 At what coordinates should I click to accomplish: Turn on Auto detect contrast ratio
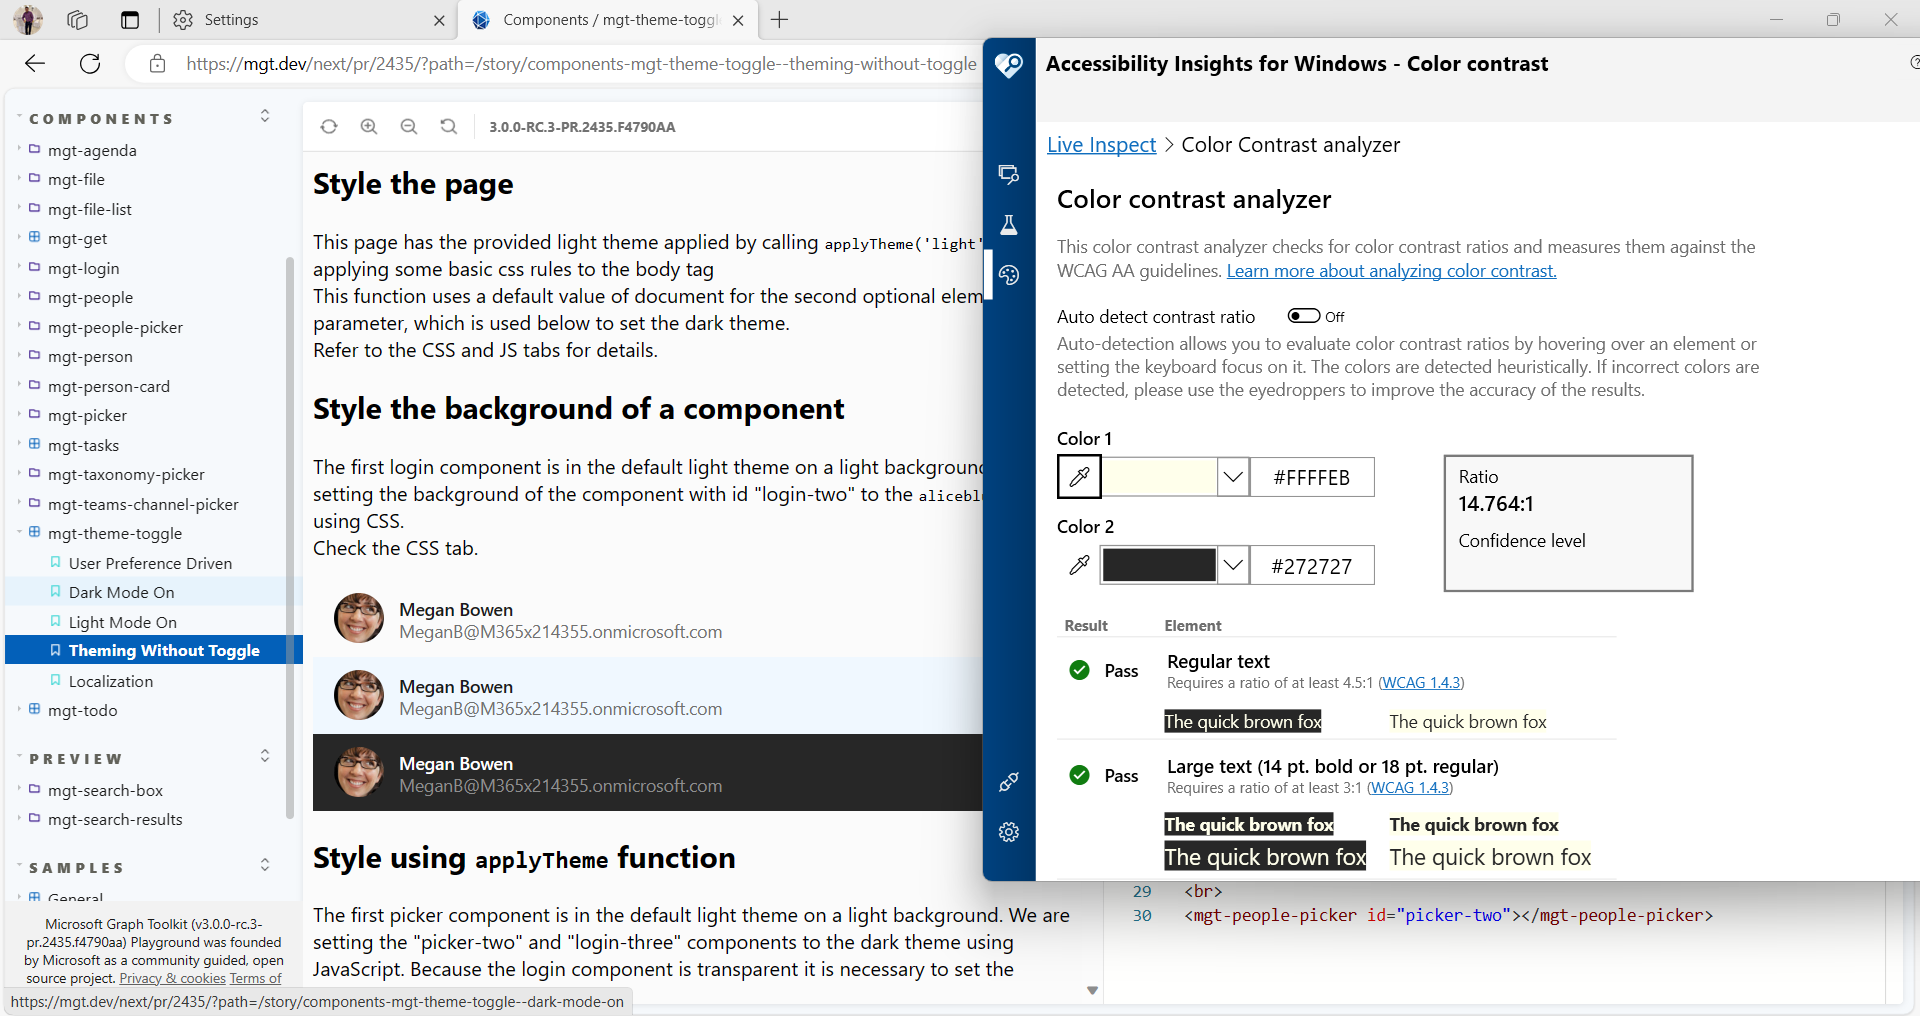pos(1303,316)
